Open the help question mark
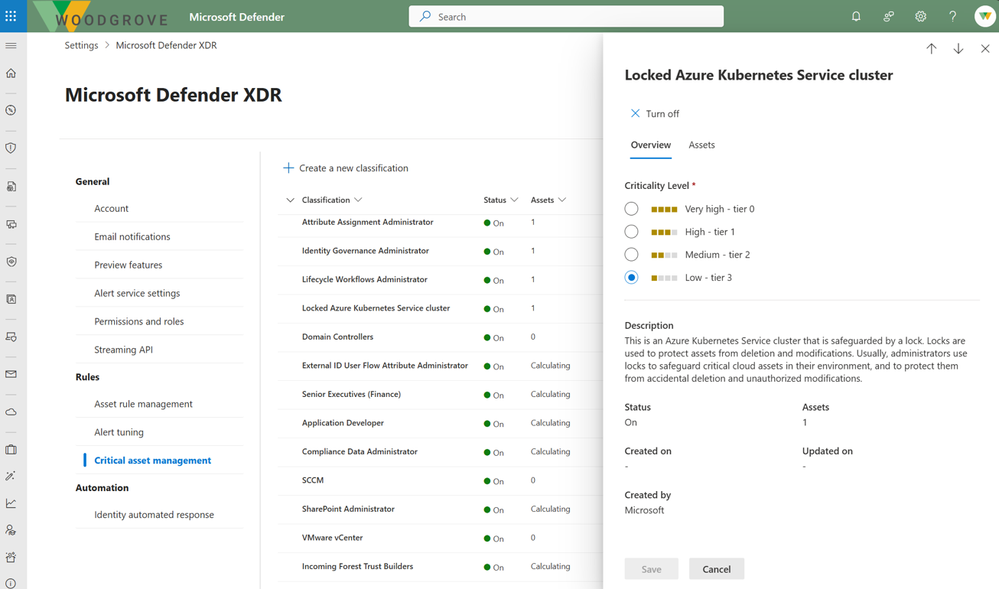 click(x=952, y=17)
